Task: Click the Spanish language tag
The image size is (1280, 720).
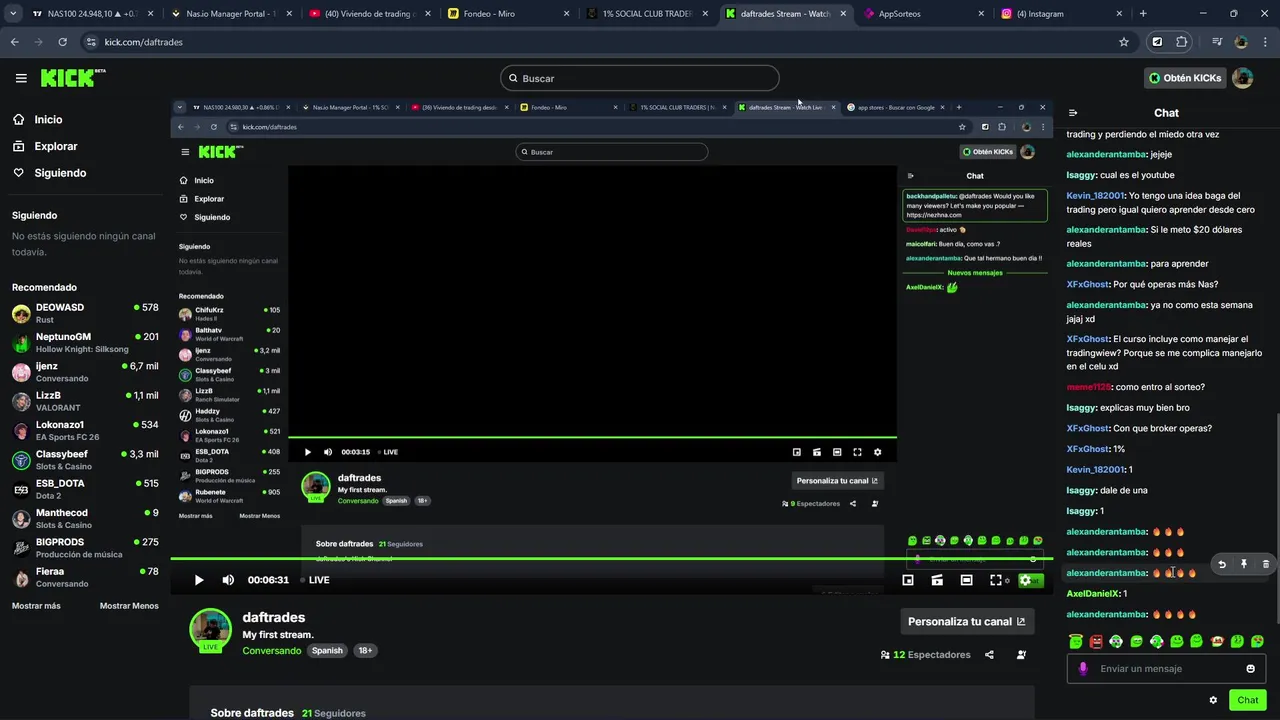Action: (327, 650)
